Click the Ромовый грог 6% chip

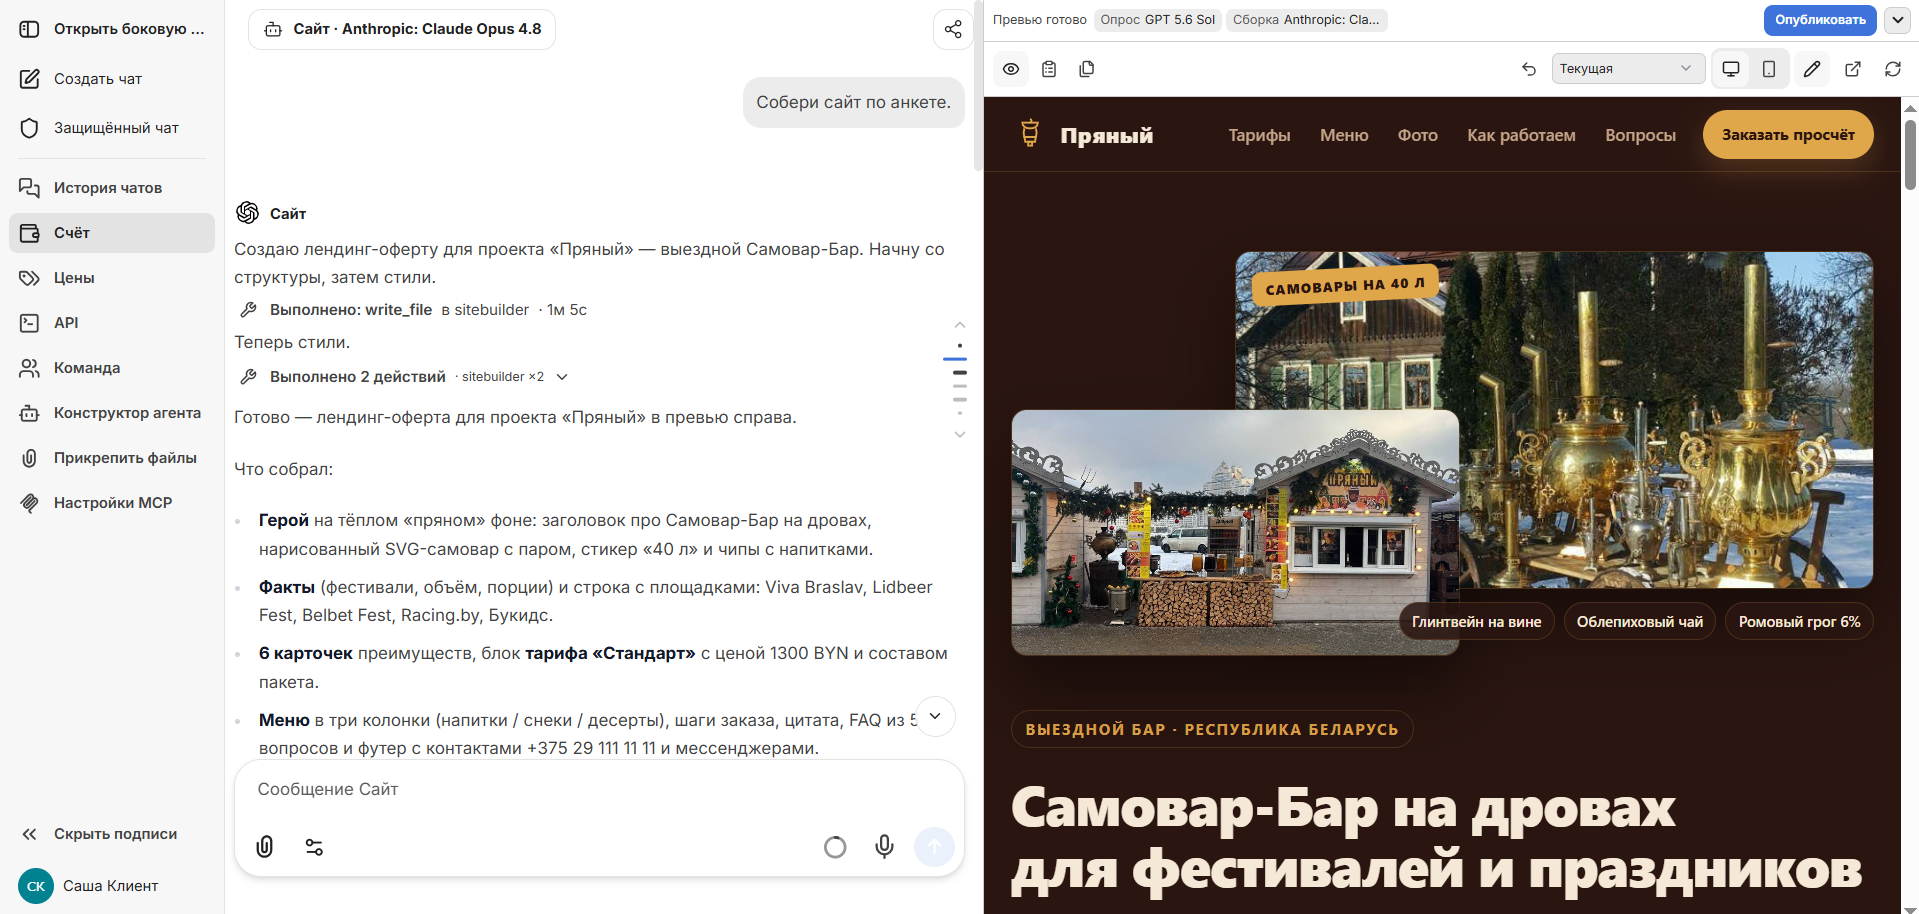[x=1800, y=622]
